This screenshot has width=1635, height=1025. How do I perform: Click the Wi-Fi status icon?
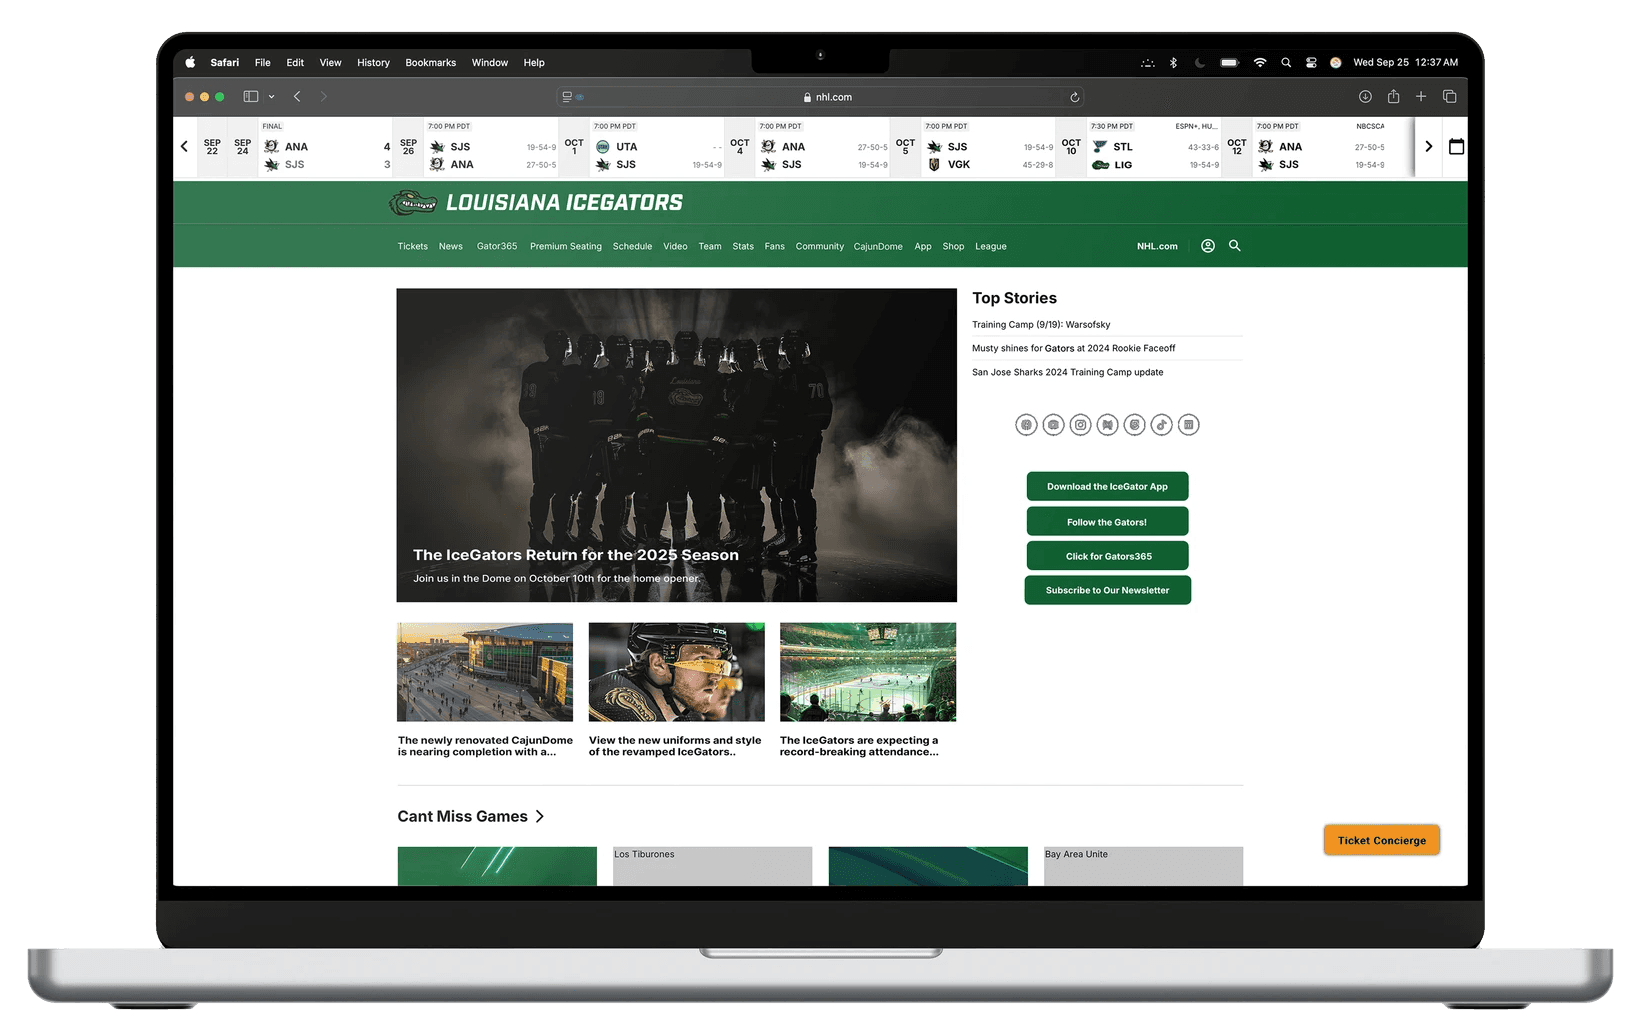(1260, 62)
